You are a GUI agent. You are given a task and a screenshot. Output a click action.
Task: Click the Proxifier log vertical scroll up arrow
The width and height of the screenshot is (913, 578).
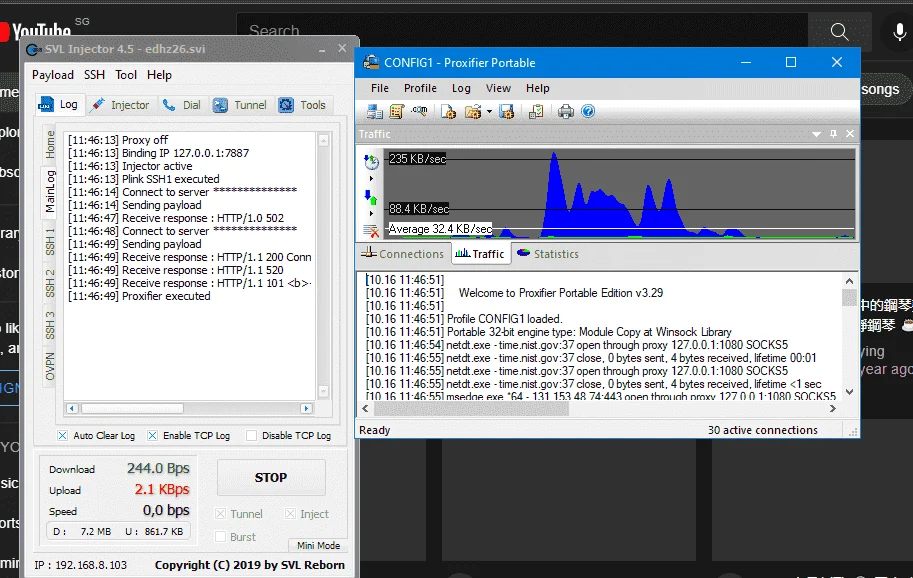tap(850, 281)
